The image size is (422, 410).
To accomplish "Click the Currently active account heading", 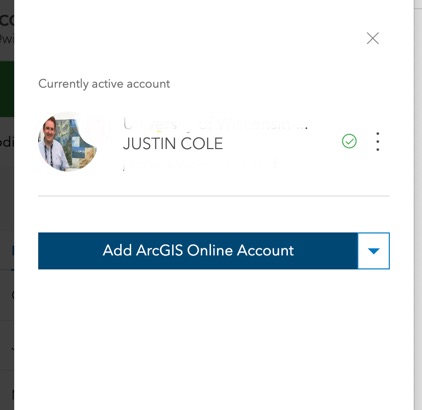I will 104,84.
